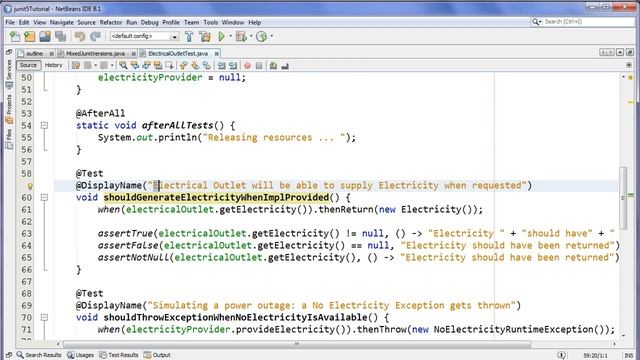Click the Previous Bookmark icon
The width and height of the screenshot is (640, 360).
click(184, 65)
